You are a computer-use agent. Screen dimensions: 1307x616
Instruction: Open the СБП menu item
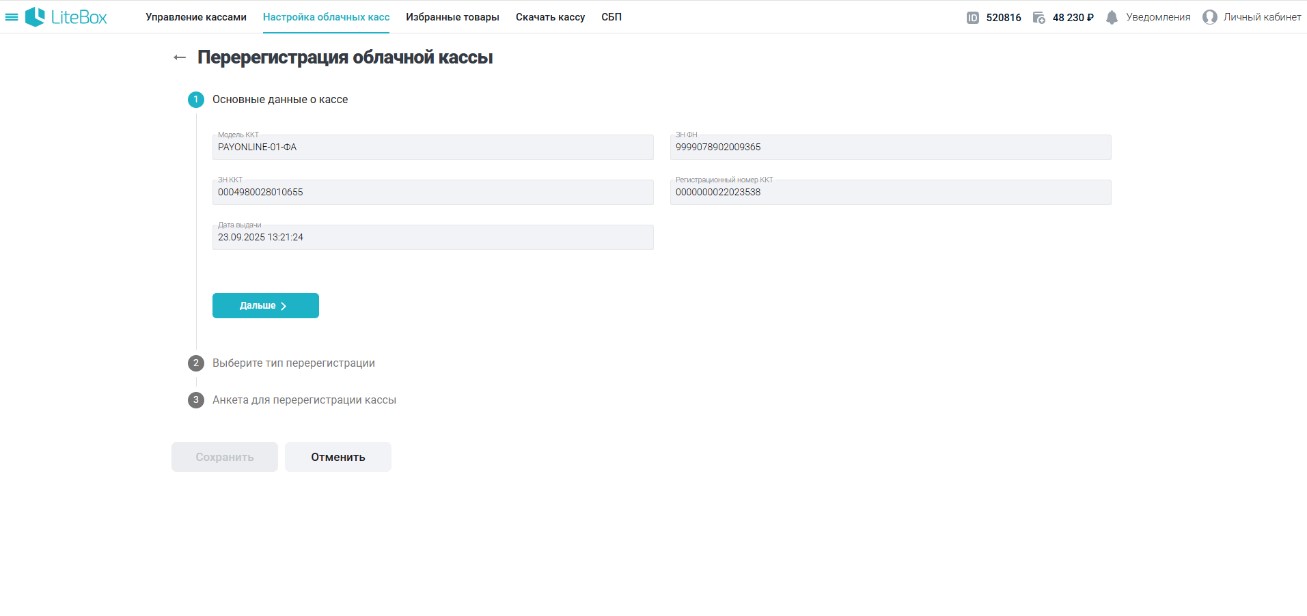pos(611,17)
